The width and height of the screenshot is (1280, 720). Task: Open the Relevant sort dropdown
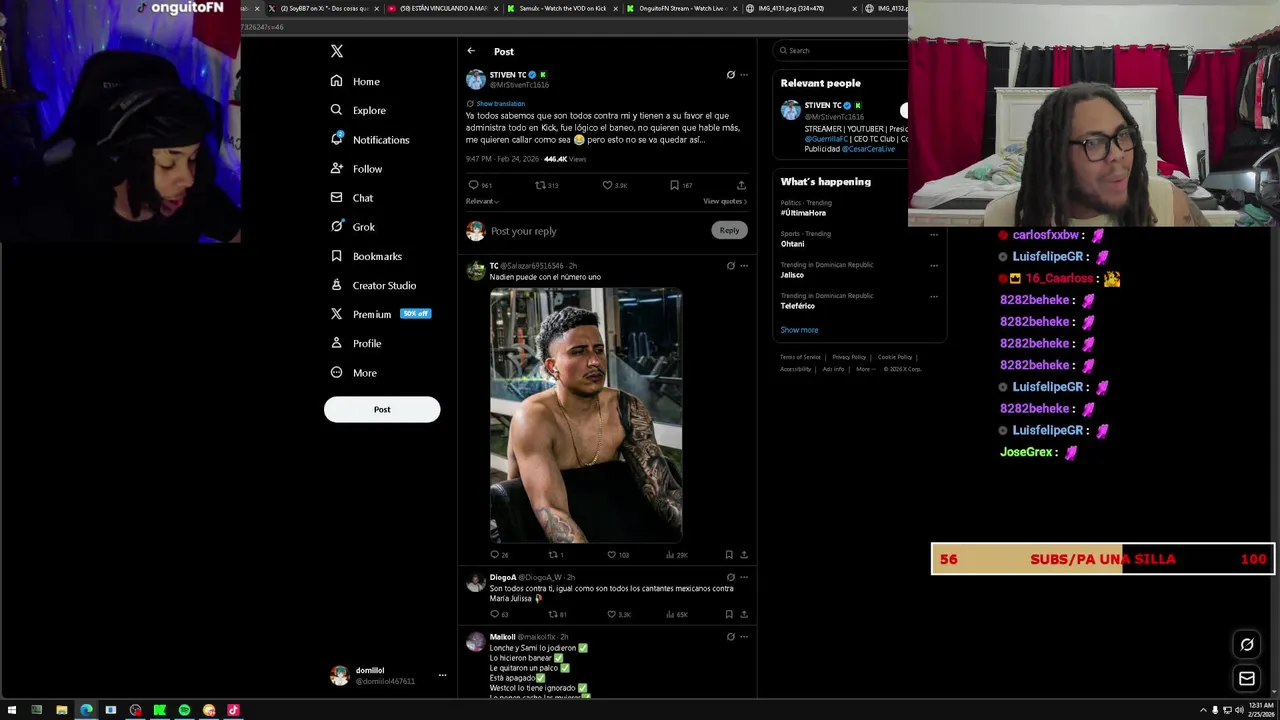point(482,201)
